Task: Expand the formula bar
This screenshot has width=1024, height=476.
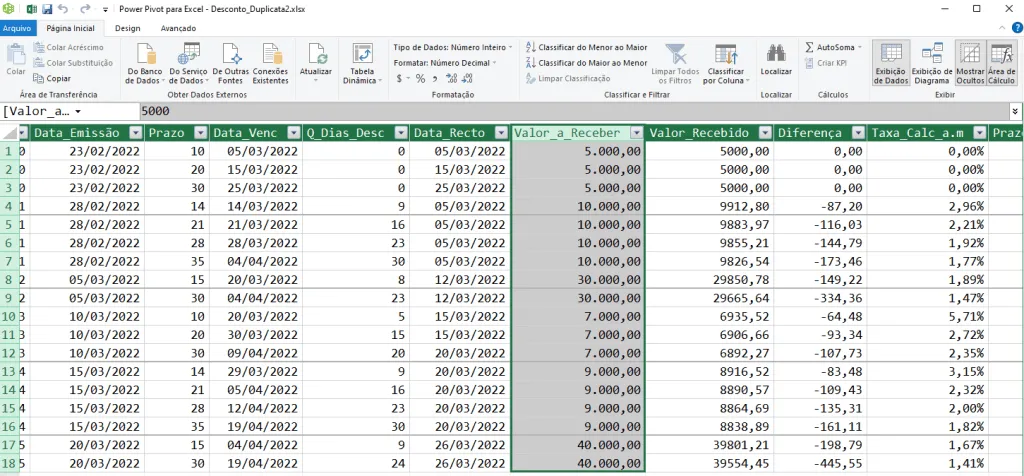Action: [x=1016, y=112]
